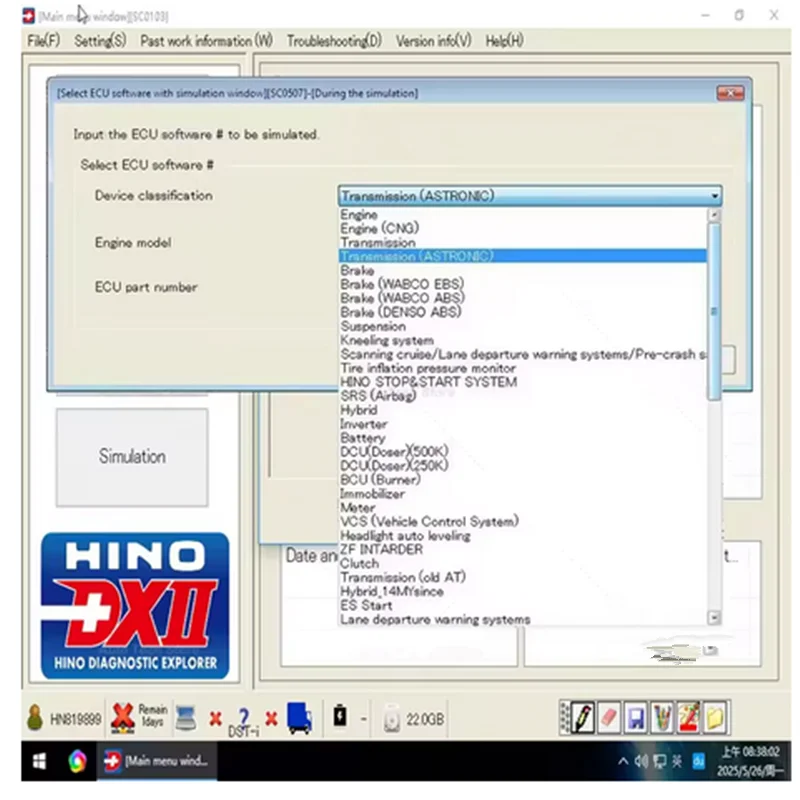Screen dimensions: 800x800
Task: Click the Simulation button
Action: pyautogui.click(x=132, y=457)
